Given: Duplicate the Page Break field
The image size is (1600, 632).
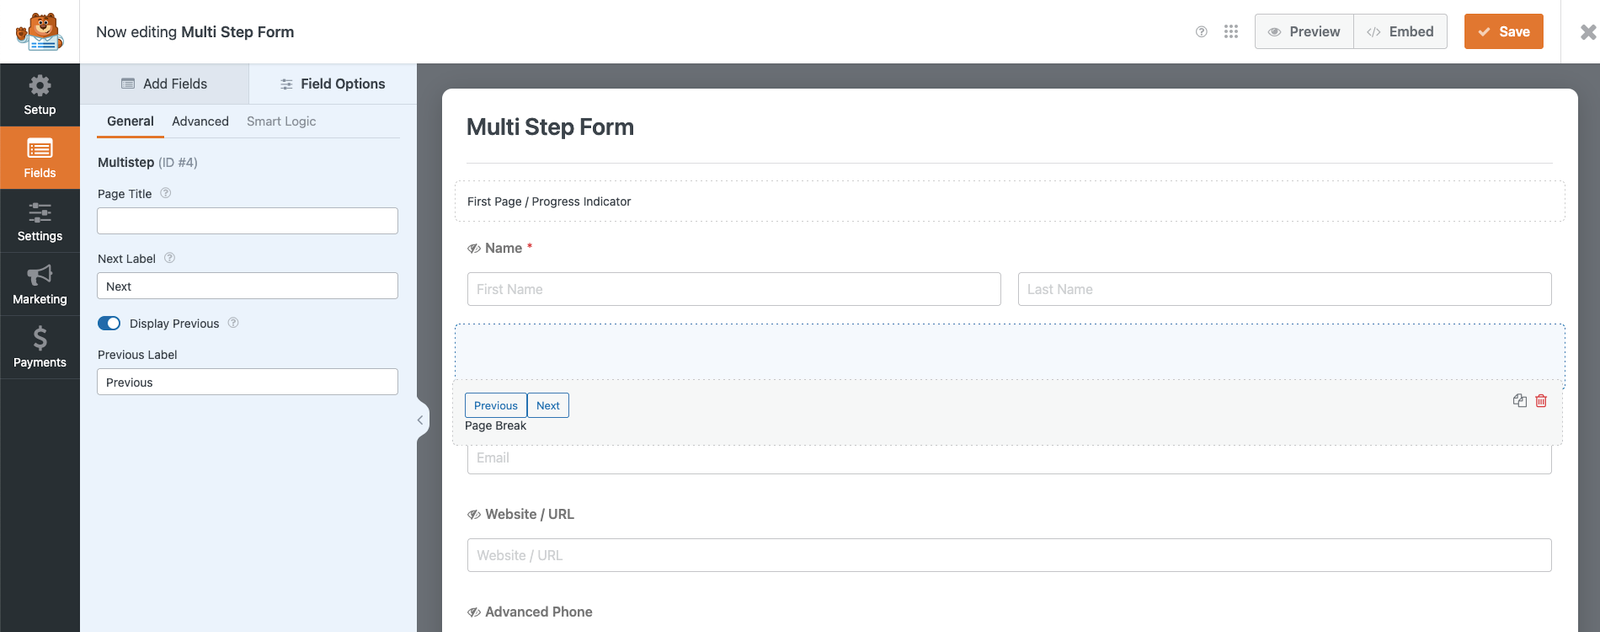Looking at the screenshot, I should coord(1520,401).
